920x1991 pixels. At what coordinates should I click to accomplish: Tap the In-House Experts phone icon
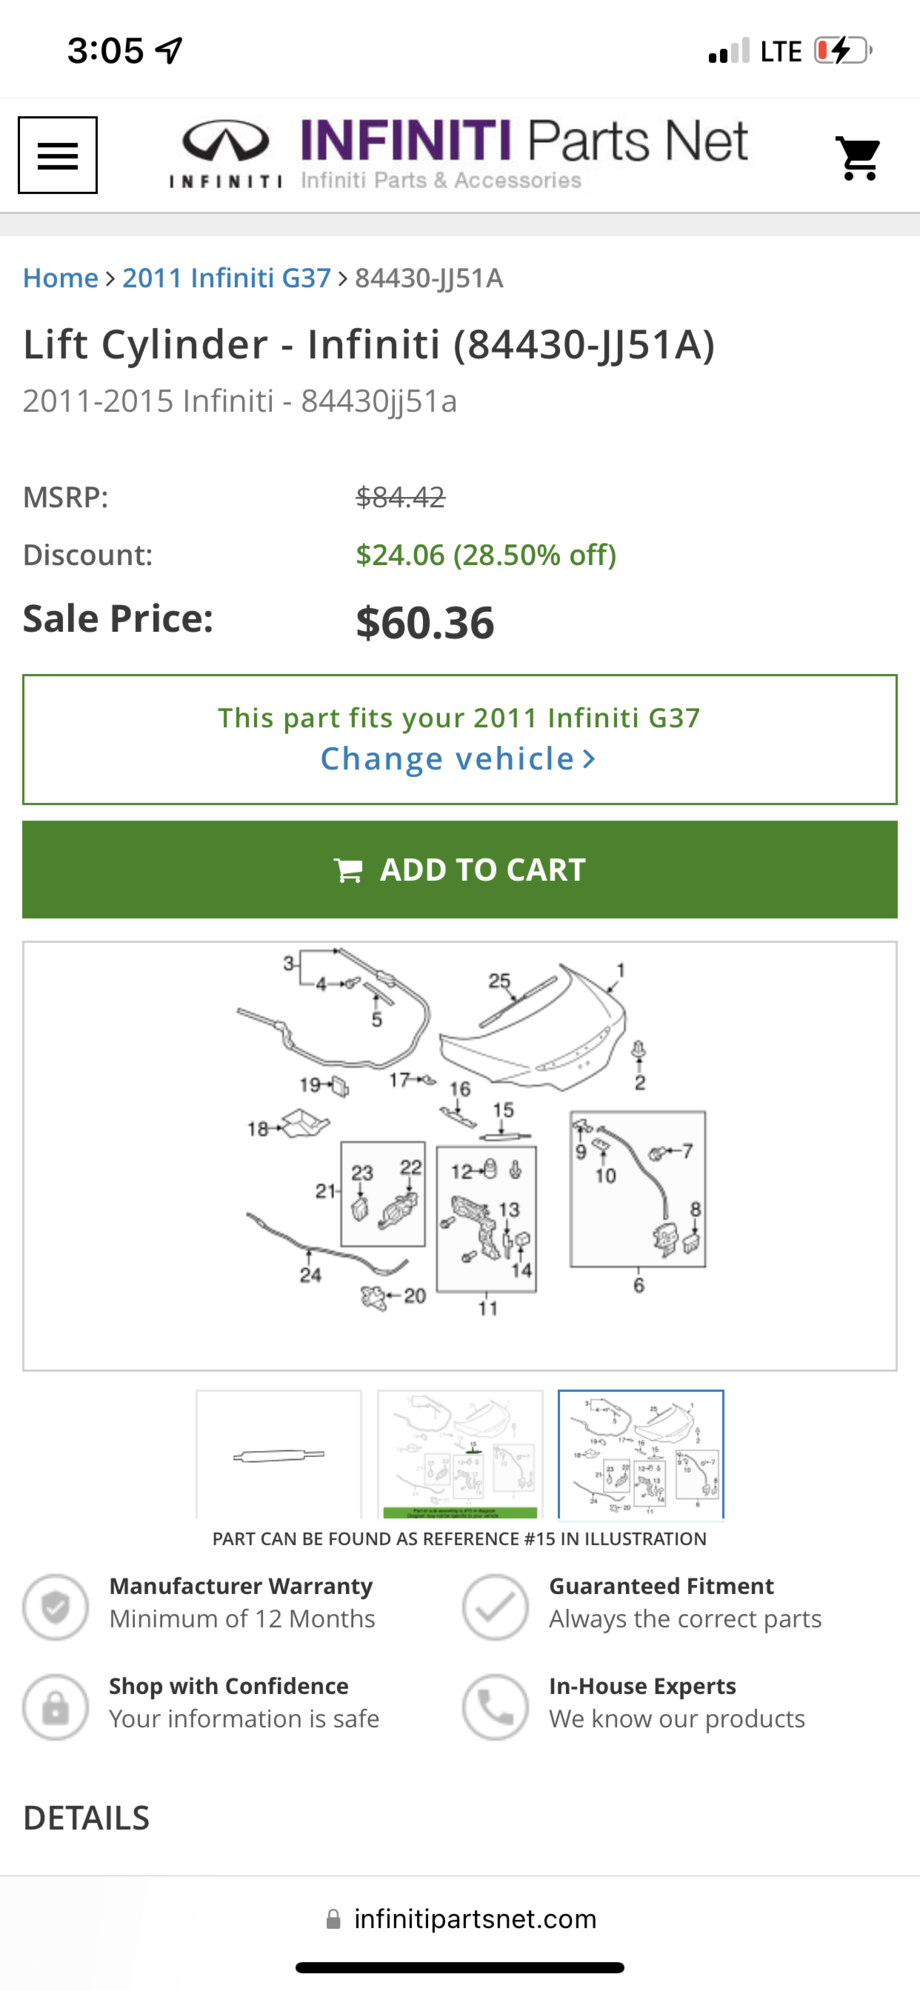495,1707
